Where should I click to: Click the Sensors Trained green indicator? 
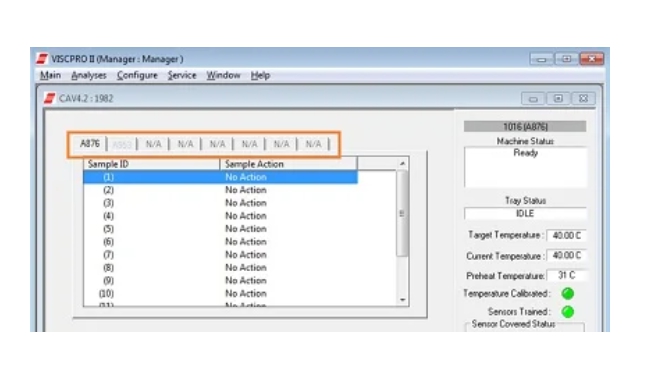pyautogui.click(x=568, y=312)
